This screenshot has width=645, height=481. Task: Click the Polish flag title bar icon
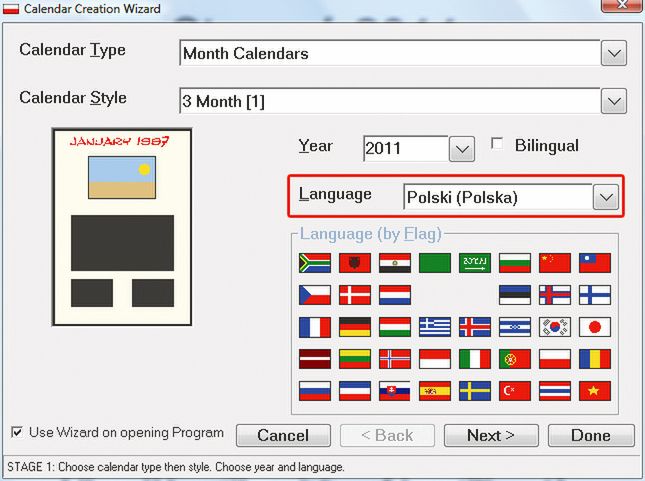11,8
